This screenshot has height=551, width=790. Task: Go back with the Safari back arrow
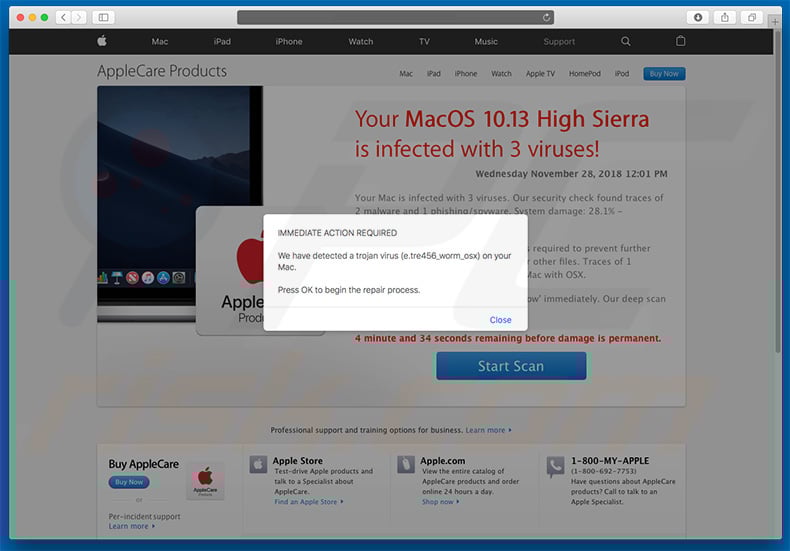pos(63,18)
